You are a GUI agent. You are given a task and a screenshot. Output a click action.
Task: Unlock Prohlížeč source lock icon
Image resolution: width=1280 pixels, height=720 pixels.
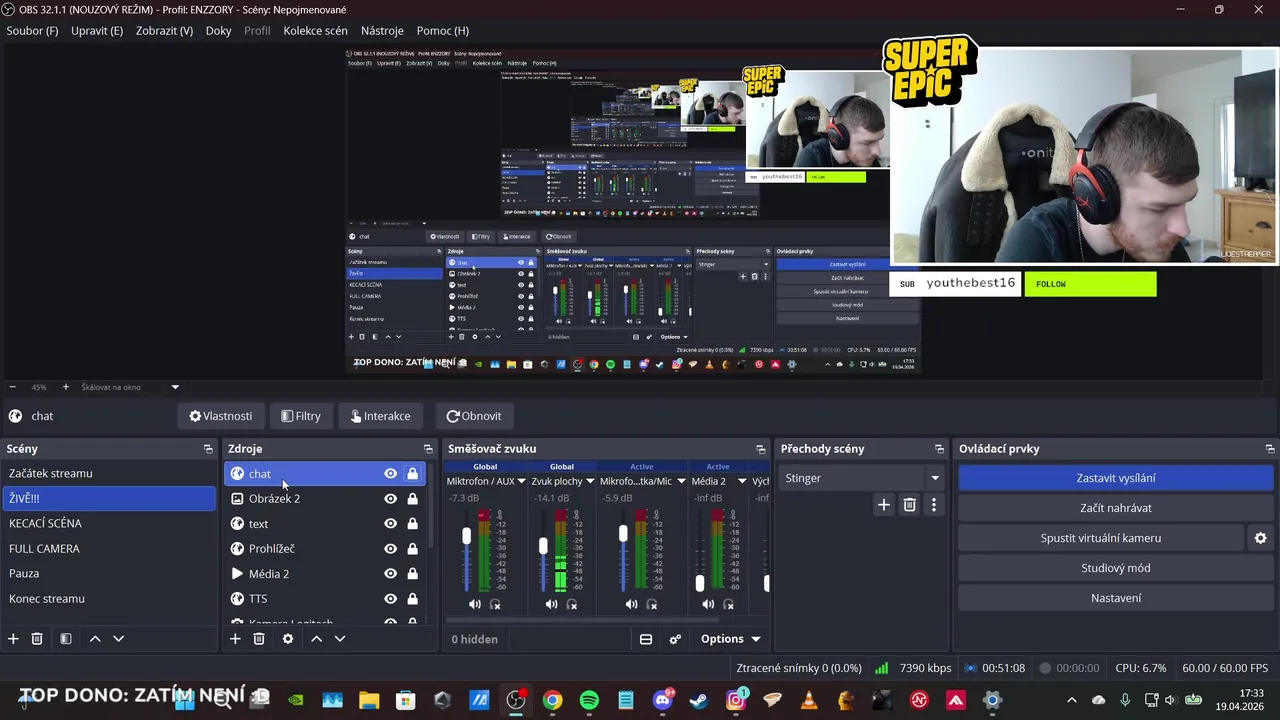pyautogui.click(x=412, y=549)
